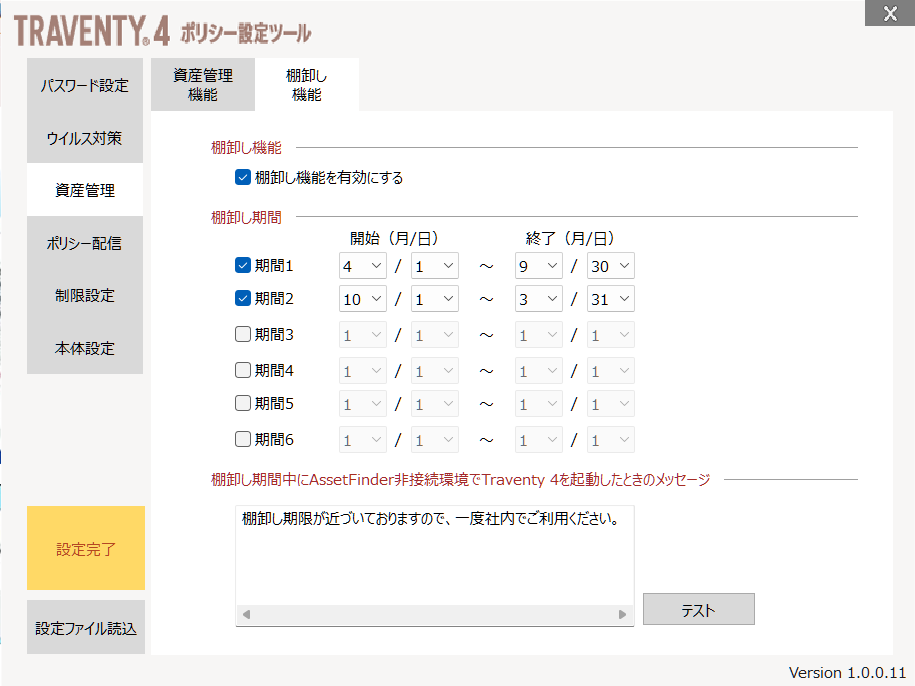This screenshot has height=686, width=915.
Task: Click the 期間4 start day dropdown
Action: 435,371
